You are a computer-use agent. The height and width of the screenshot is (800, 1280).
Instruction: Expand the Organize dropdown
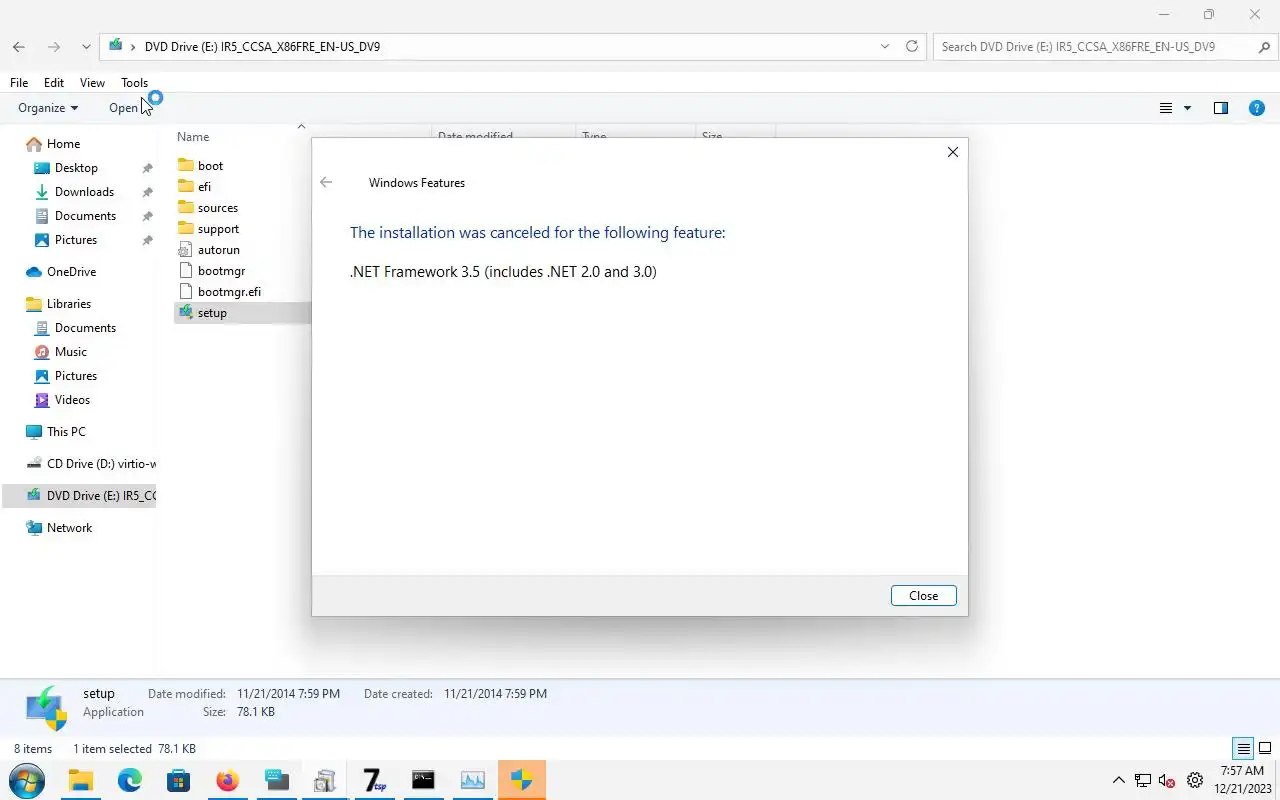pos(48,108)
